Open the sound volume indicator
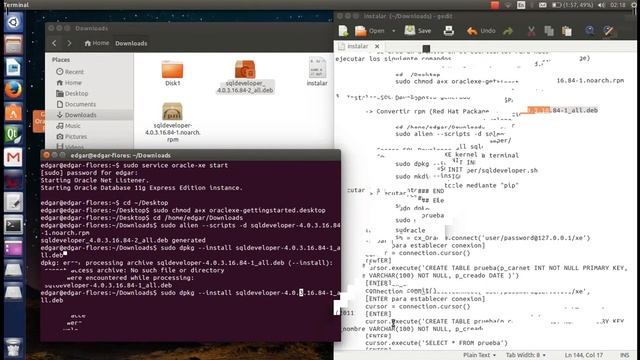 602,5
